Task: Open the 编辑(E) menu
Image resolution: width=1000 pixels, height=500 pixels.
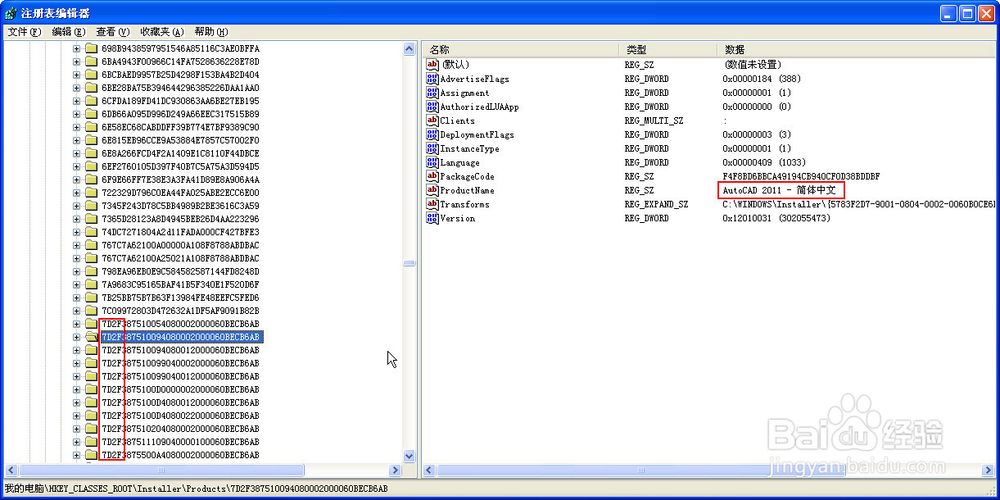Action: [x=68, y=31]
